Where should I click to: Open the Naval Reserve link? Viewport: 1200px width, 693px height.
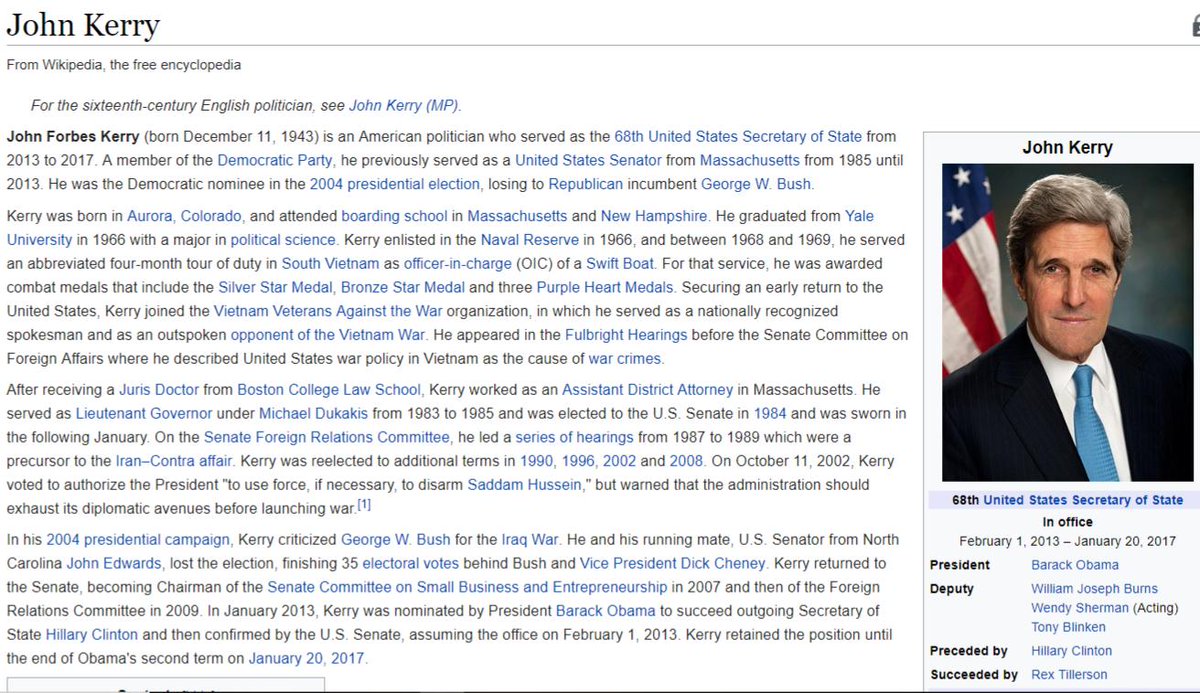pos(529,240)
